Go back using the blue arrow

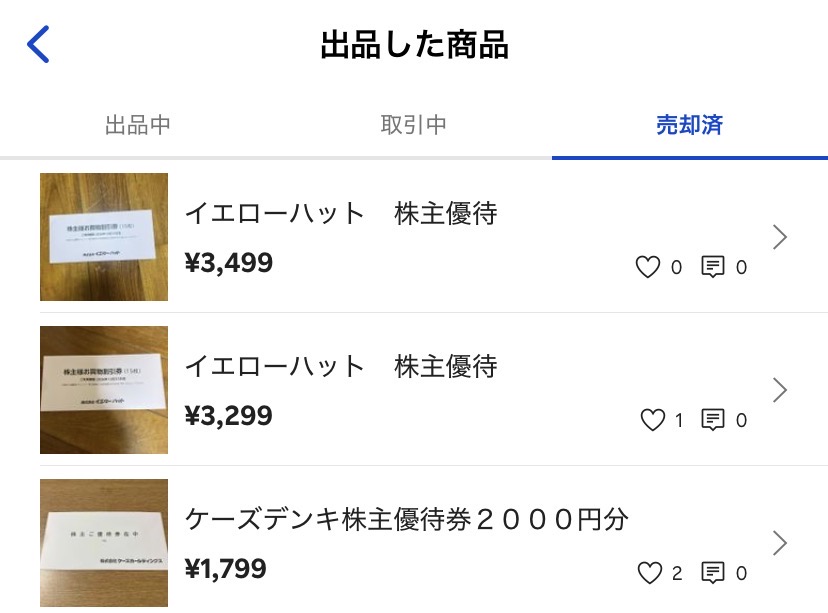(x=38, y=45)
